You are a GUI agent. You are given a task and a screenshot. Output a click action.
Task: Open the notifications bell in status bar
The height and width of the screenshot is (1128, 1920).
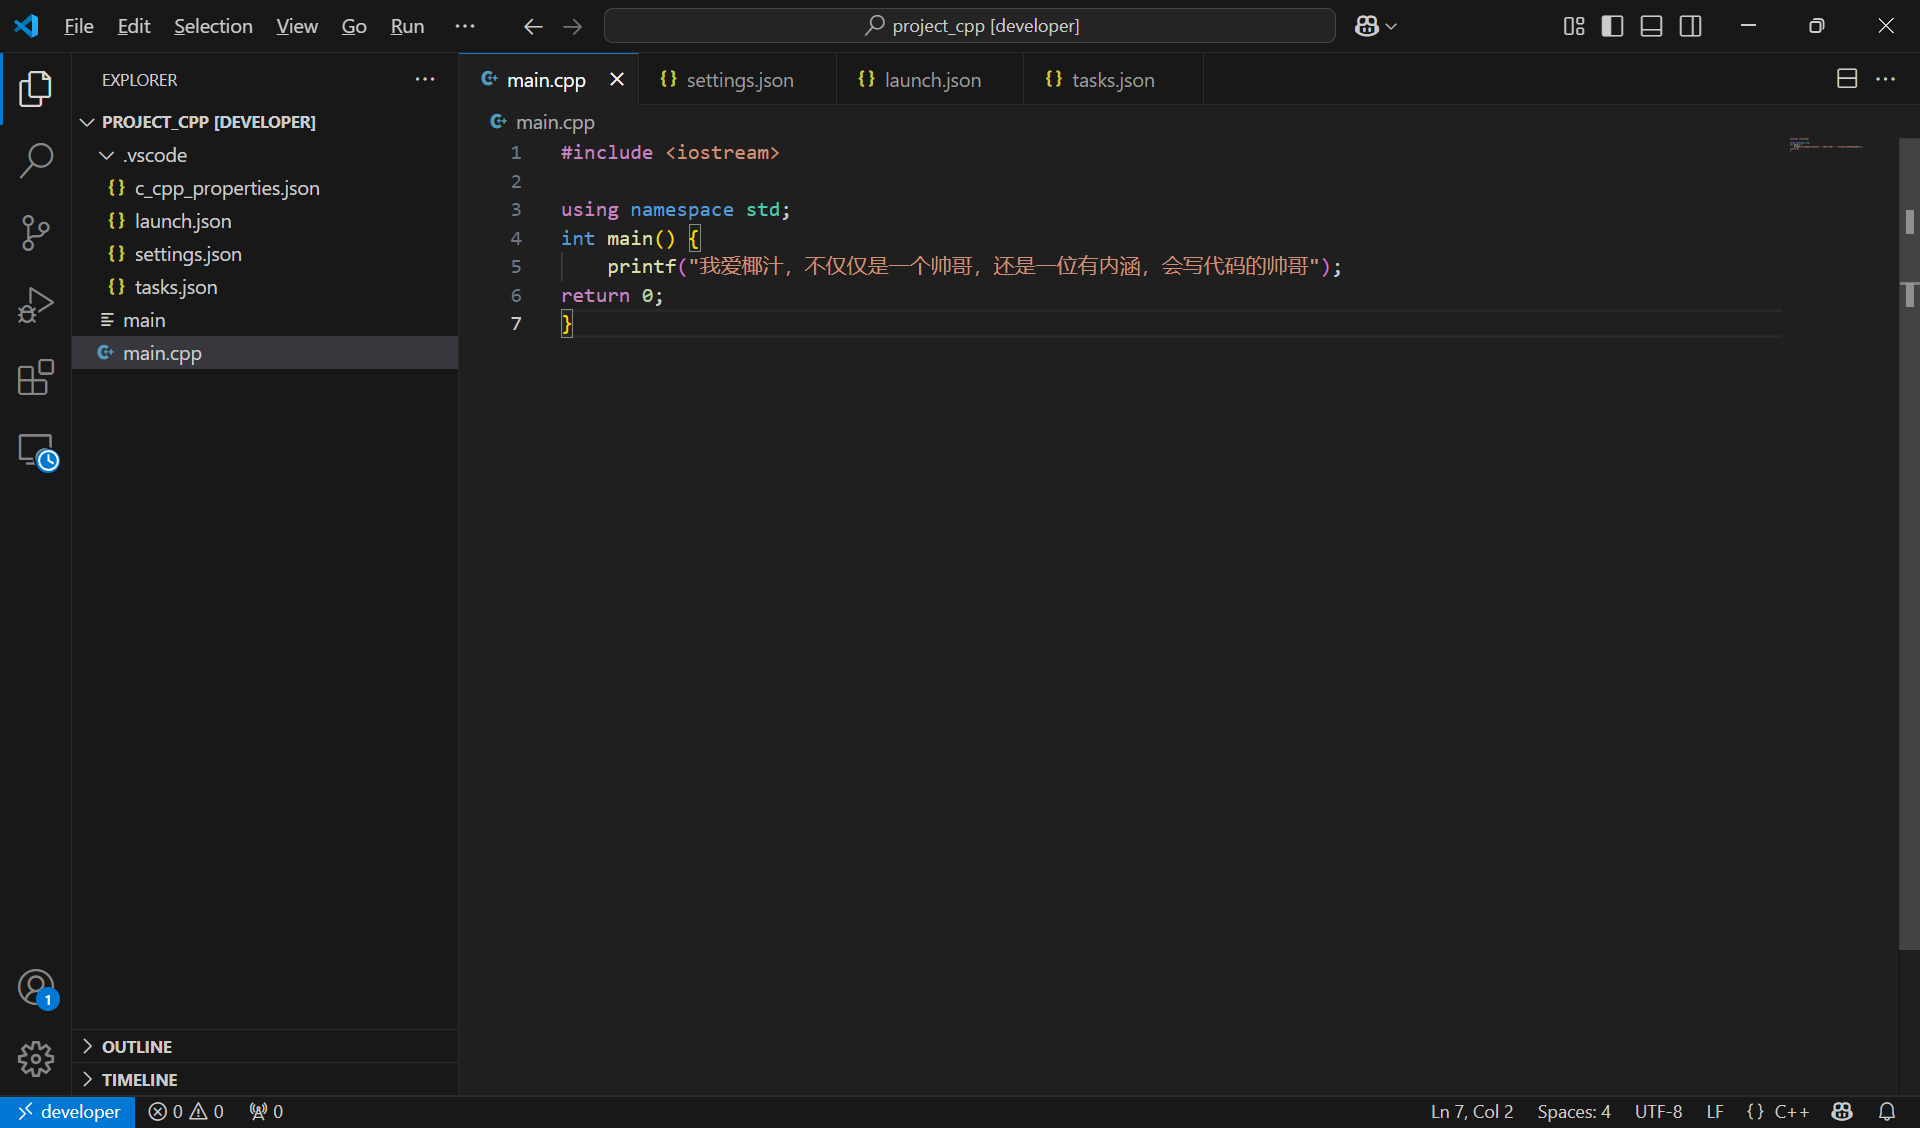point(1888,1111)
